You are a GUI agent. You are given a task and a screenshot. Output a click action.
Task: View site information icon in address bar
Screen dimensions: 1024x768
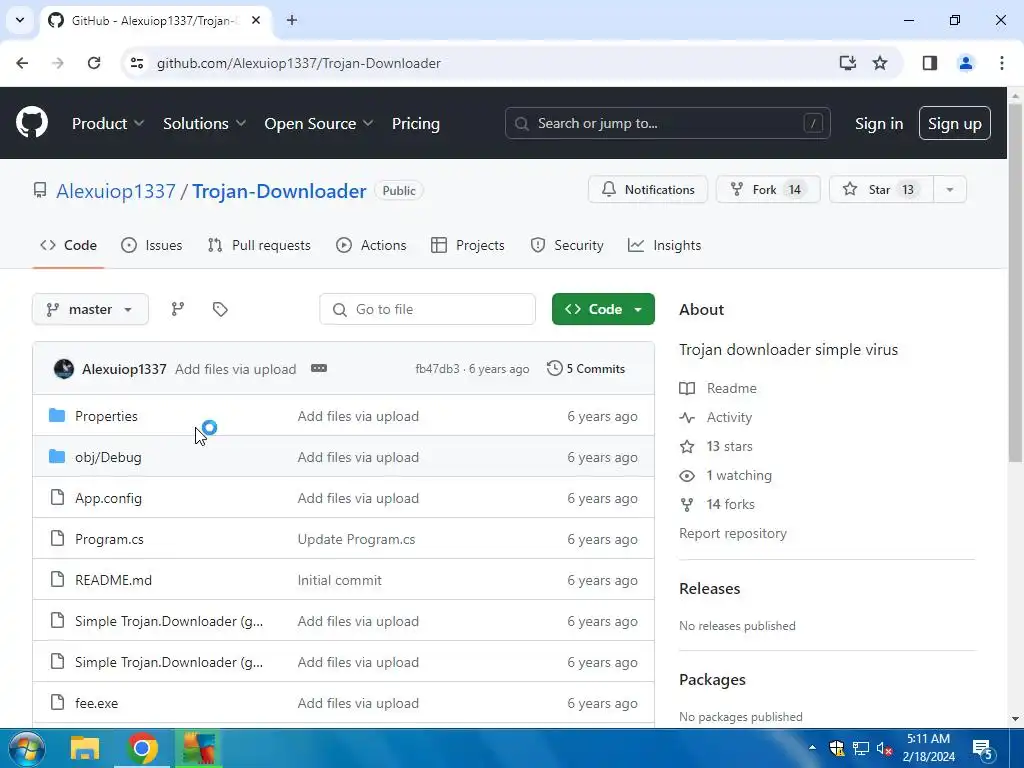pyautogui.click(x=136, y=63)
